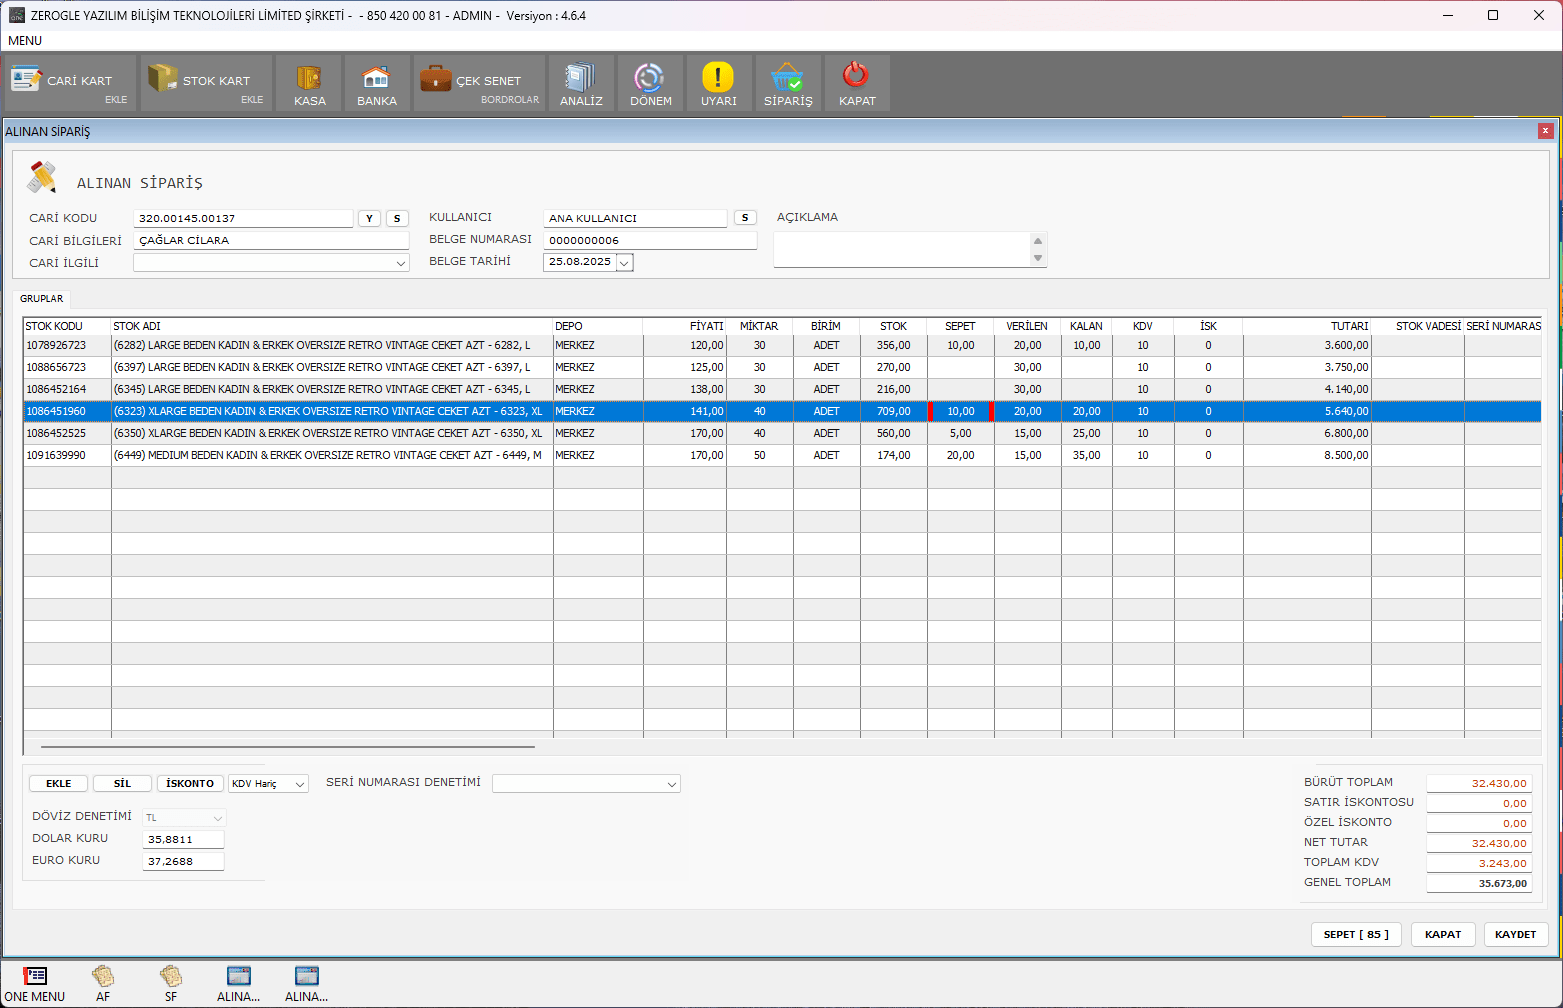The image size is (1563, 1008).
Task: Click the STOK ADI column header
Action: pos(332,326)
